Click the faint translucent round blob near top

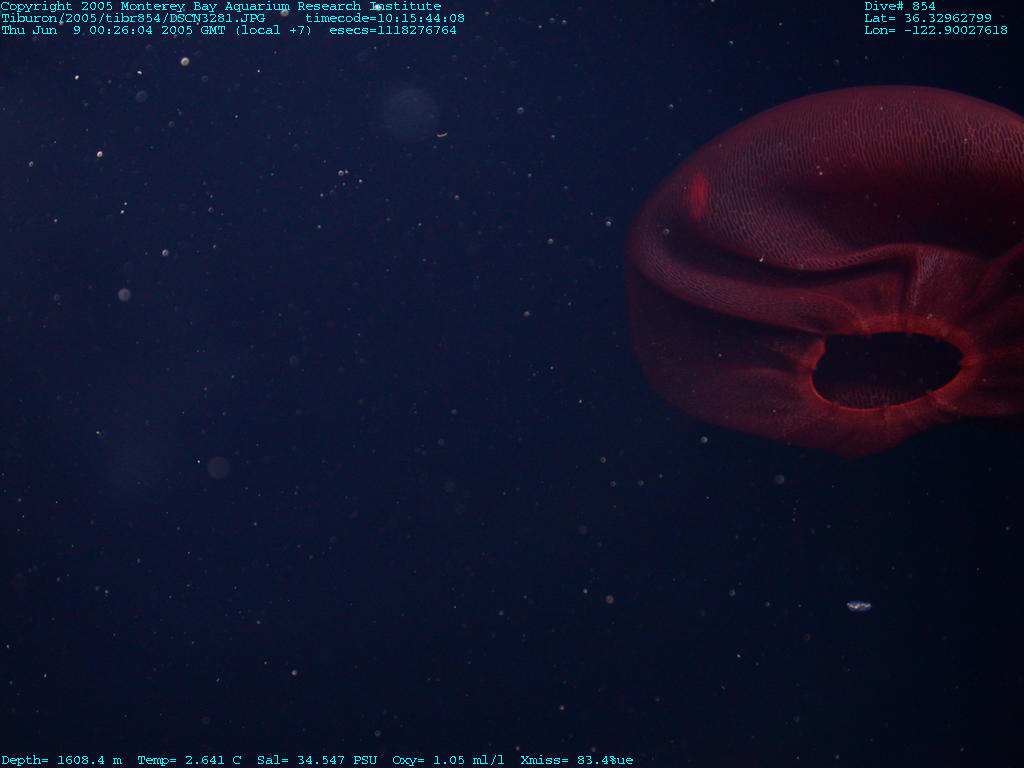coord(411,113)
